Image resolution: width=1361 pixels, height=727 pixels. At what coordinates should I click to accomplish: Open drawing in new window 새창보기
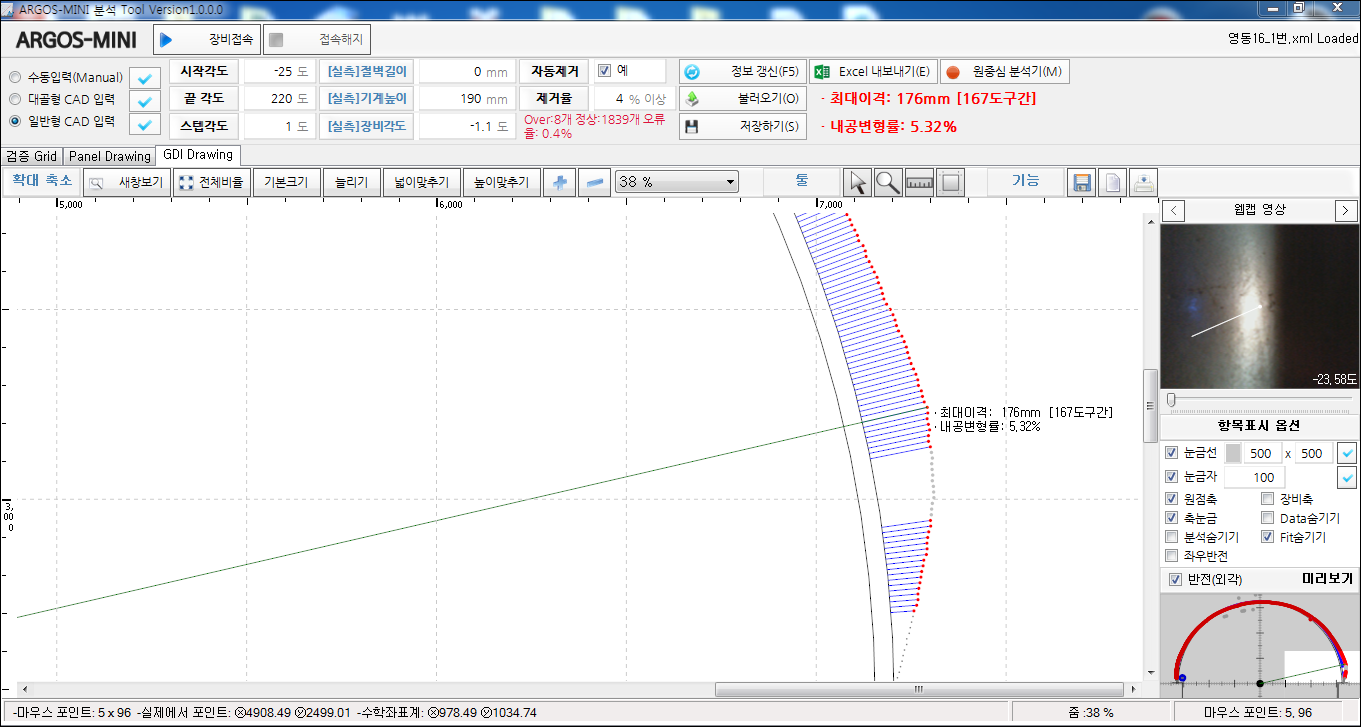(126, 182)
